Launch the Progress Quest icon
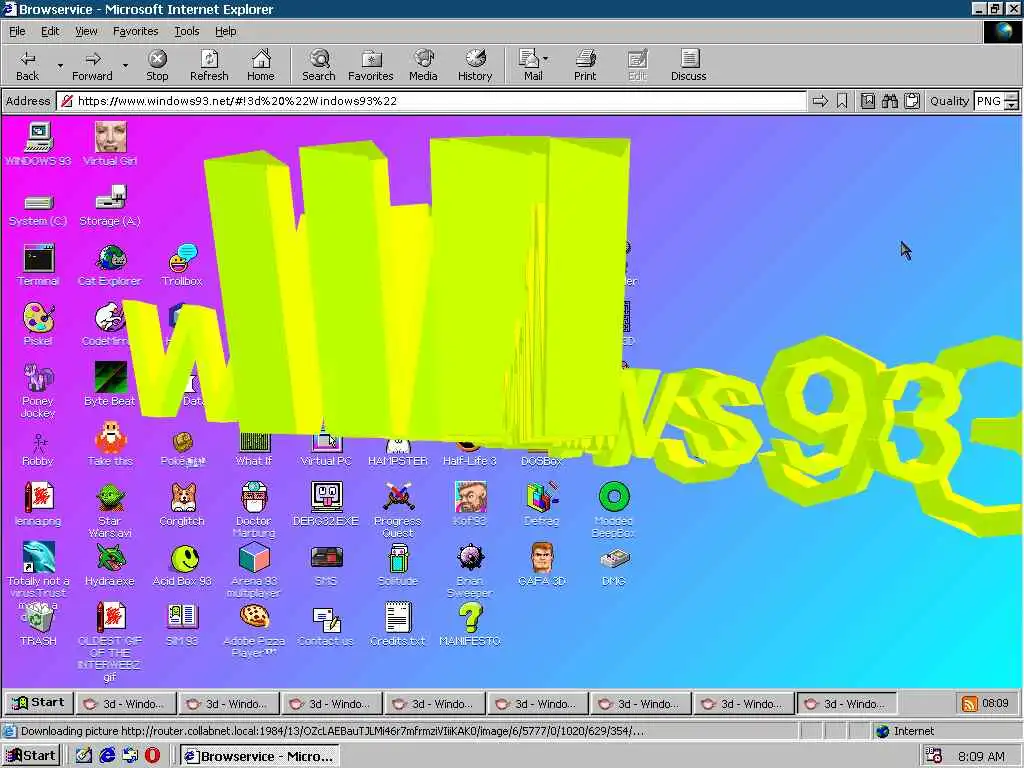Image resolution: width=1024 pixels, height=768 pixels. pyautogui.click(x=398, y=511)
